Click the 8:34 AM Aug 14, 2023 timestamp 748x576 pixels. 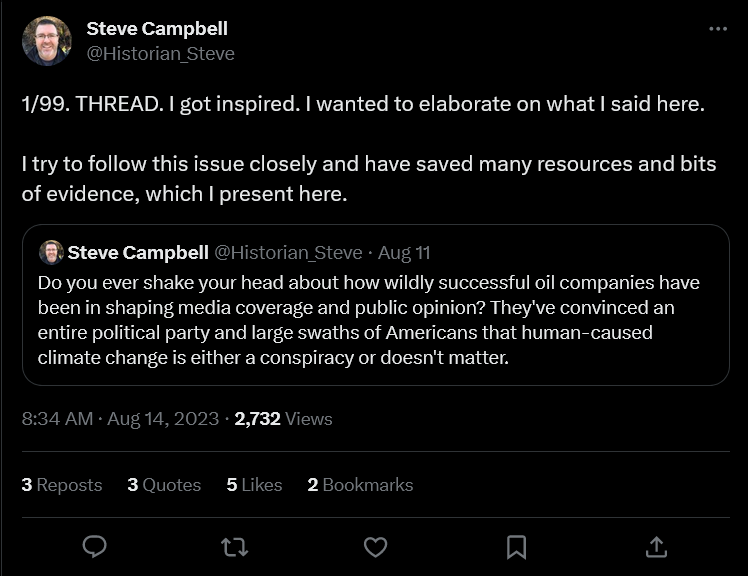tap(120, 419)
